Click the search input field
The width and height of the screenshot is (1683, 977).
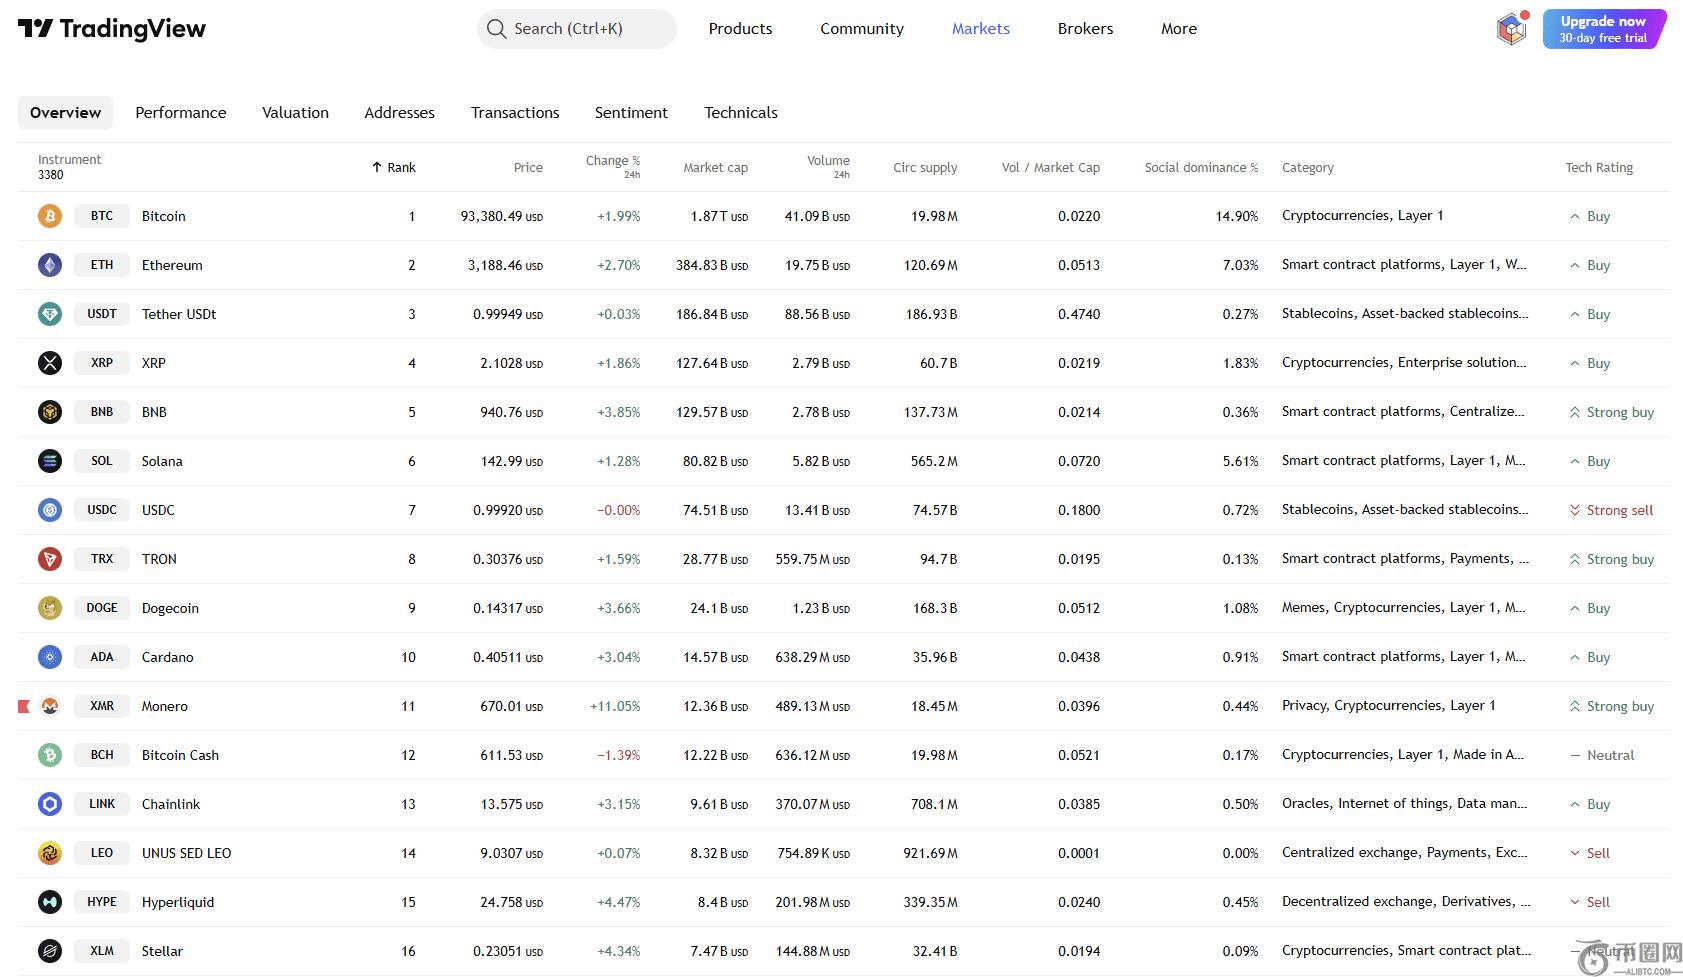(x=577, y=29)
